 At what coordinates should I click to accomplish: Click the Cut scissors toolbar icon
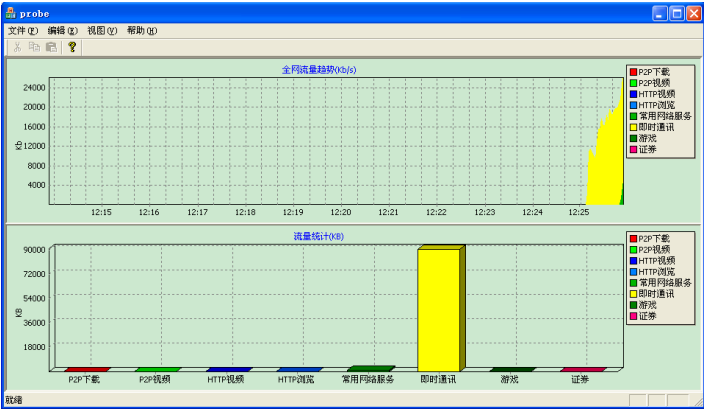(x=17, y=47)
